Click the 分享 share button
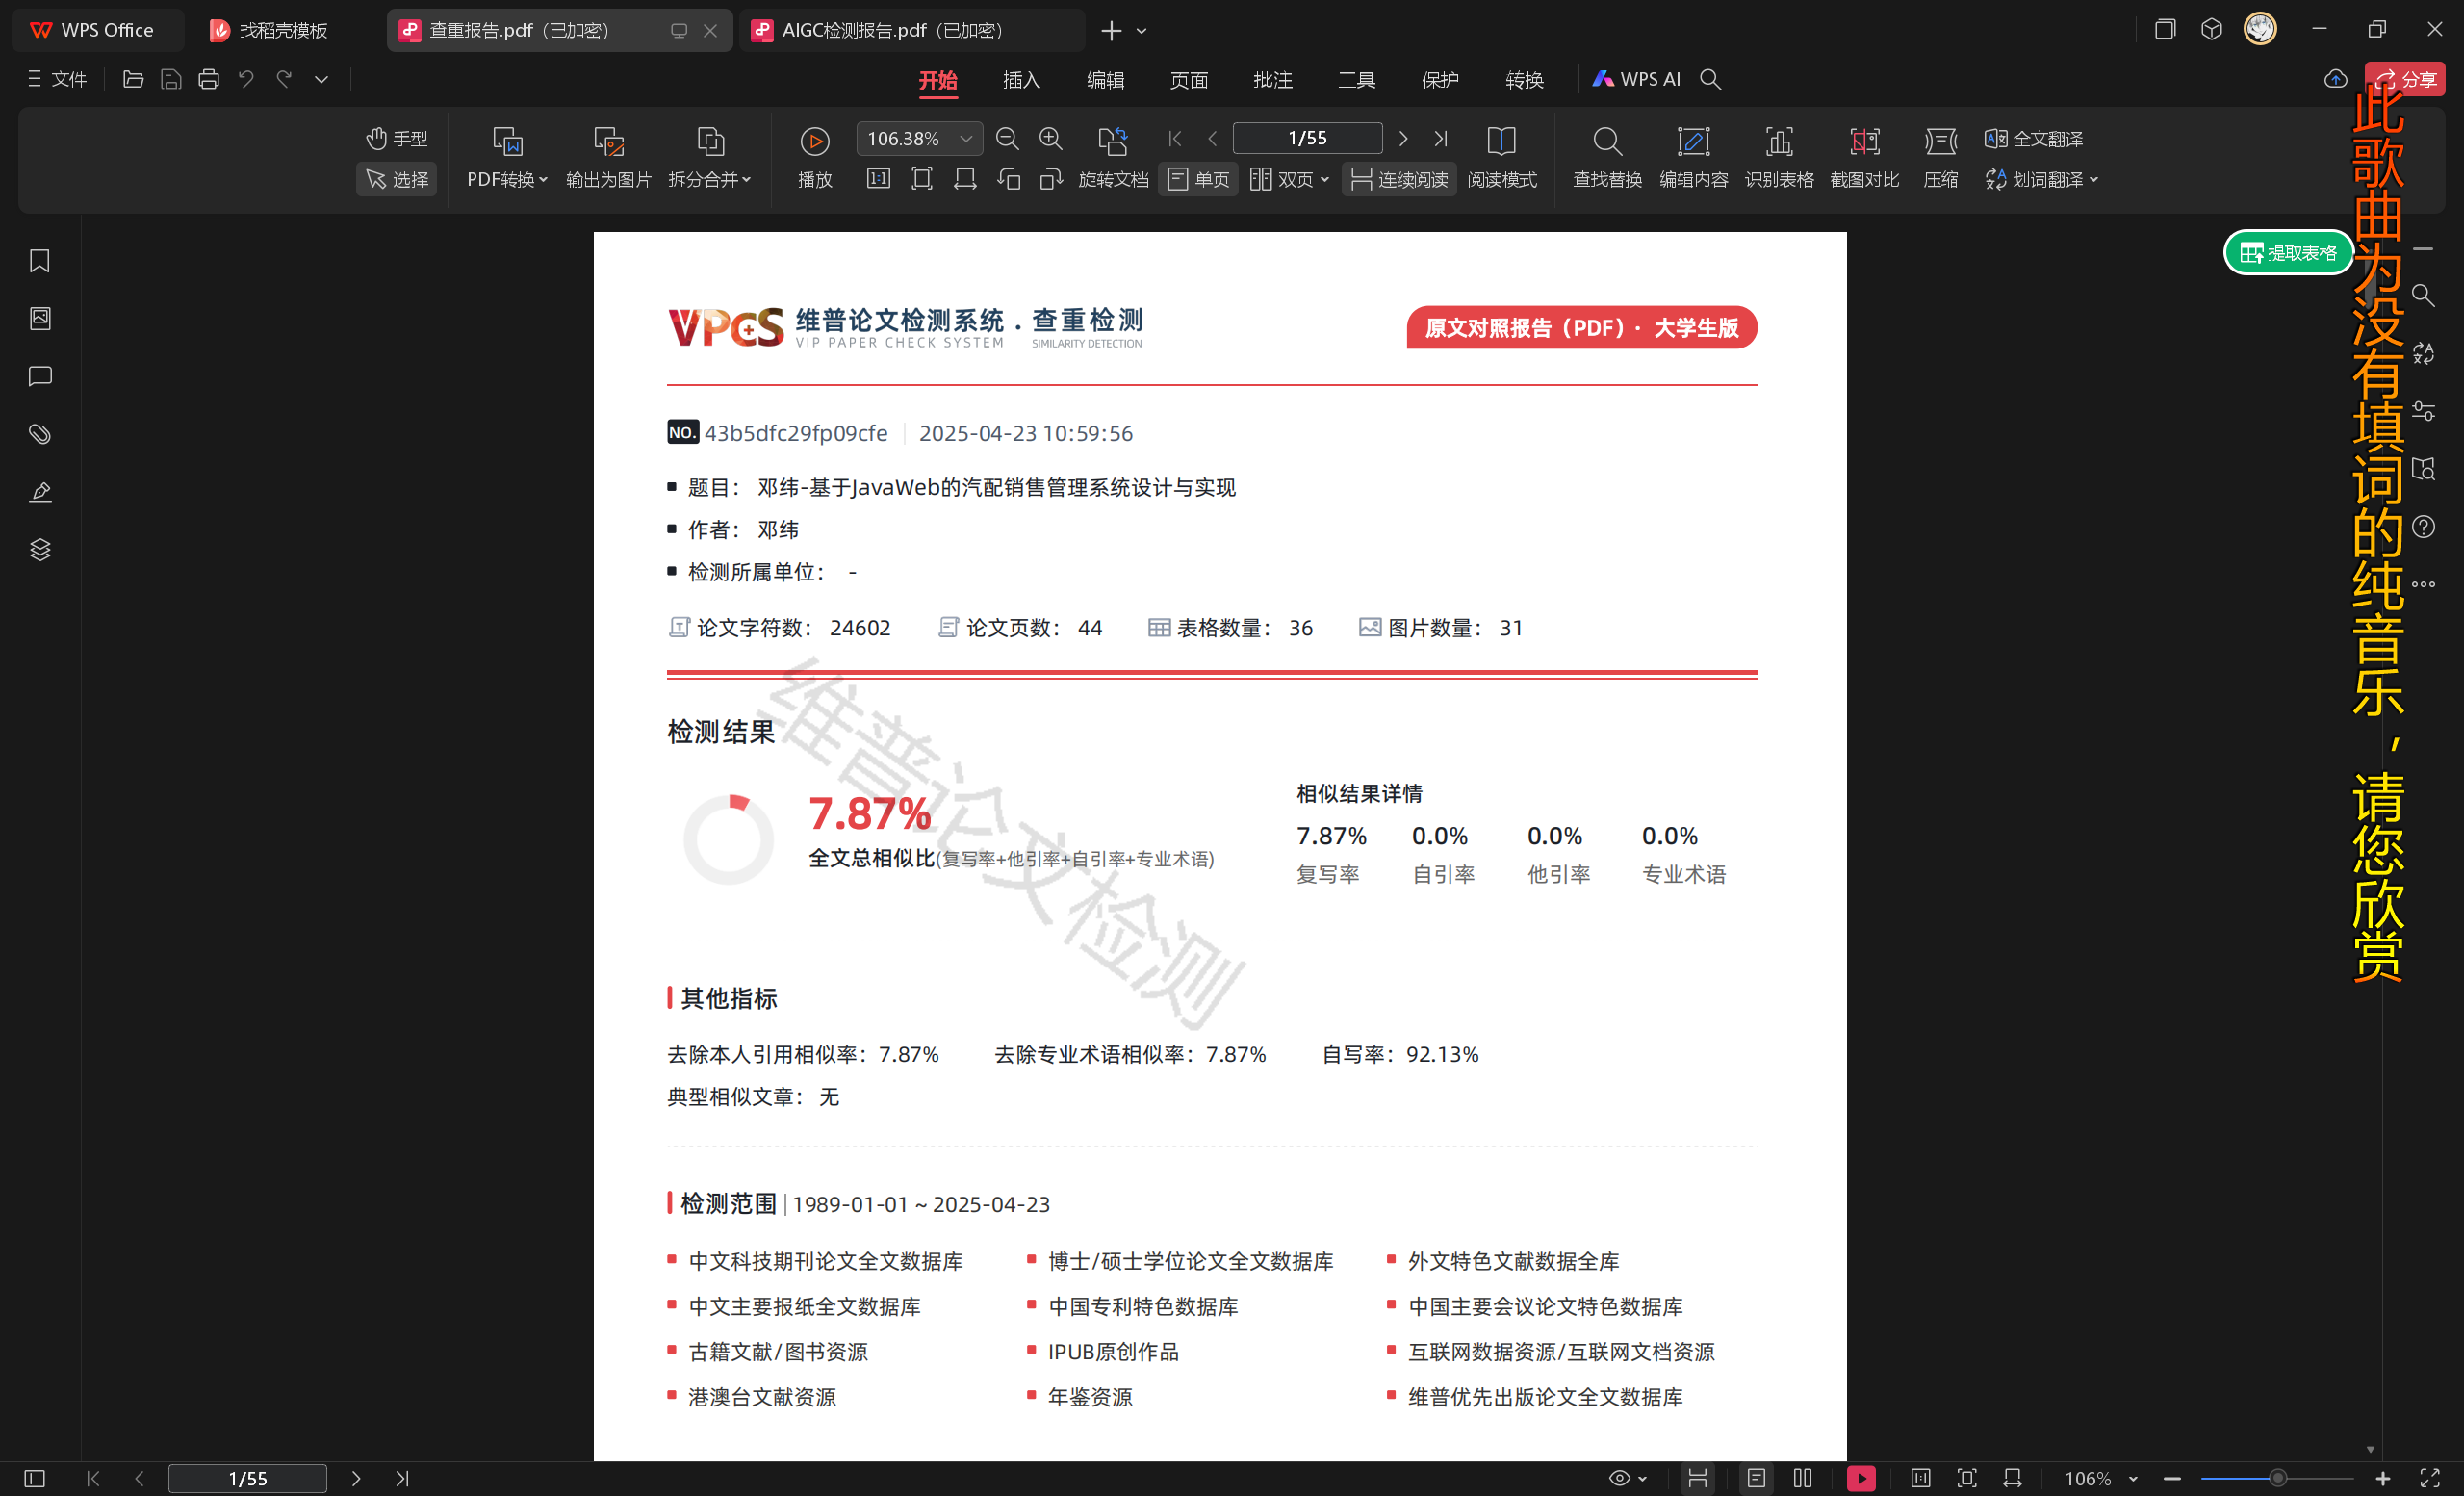This screenshot has height=1496, width=2464. pyautogui.click(x=2405, y=79)
